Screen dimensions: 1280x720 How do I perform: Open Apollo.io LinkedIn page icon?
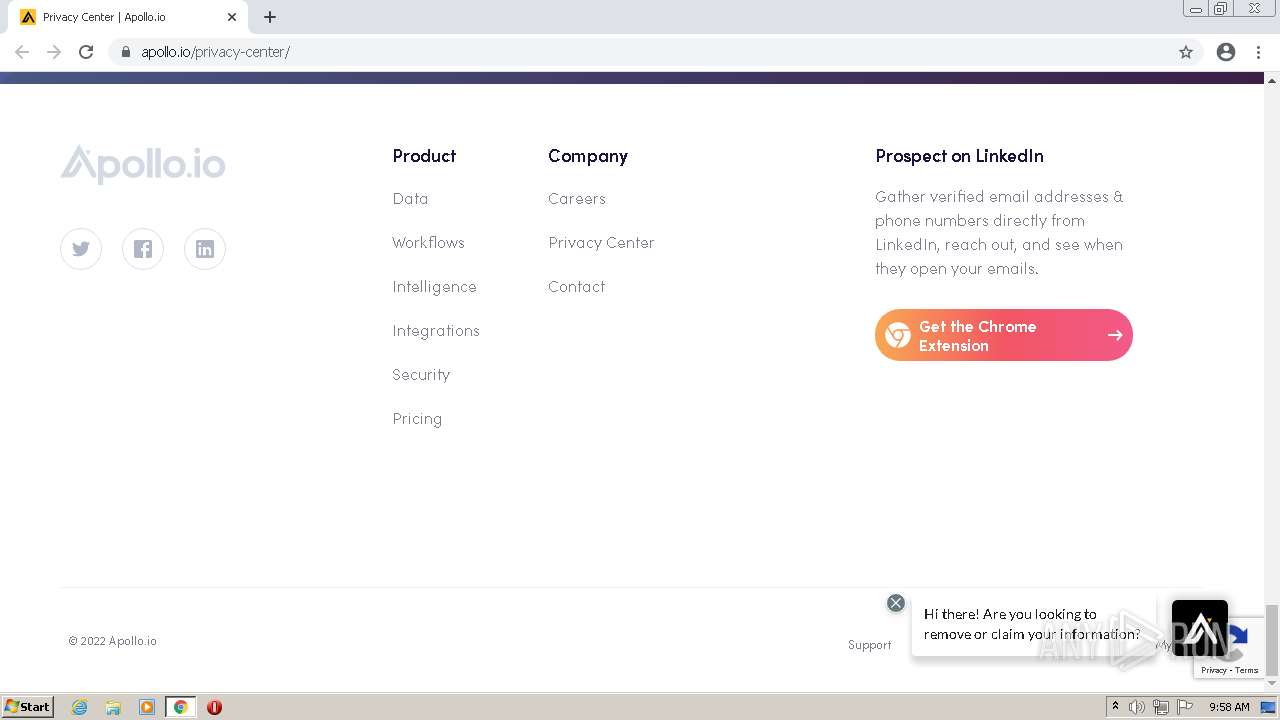click(205, 249)
